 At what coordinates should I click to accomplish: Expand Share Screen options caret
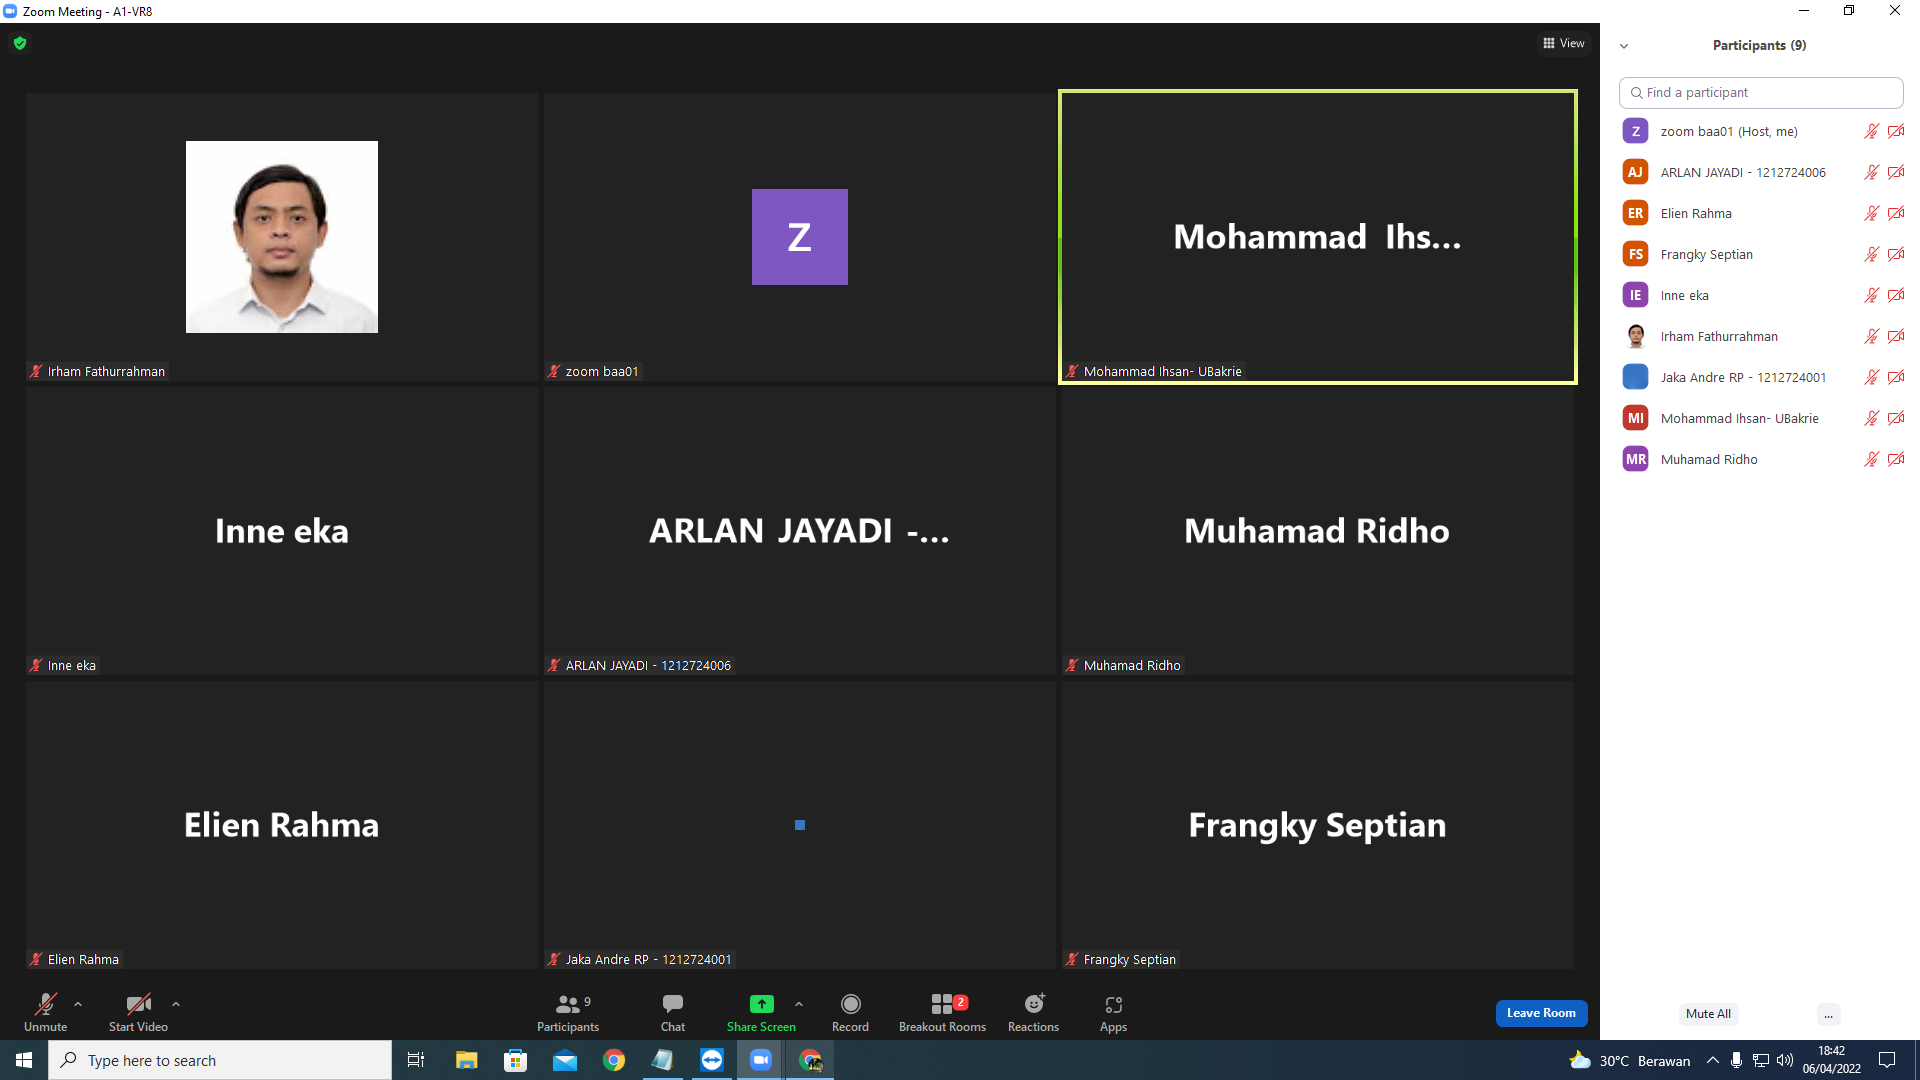799,1004
